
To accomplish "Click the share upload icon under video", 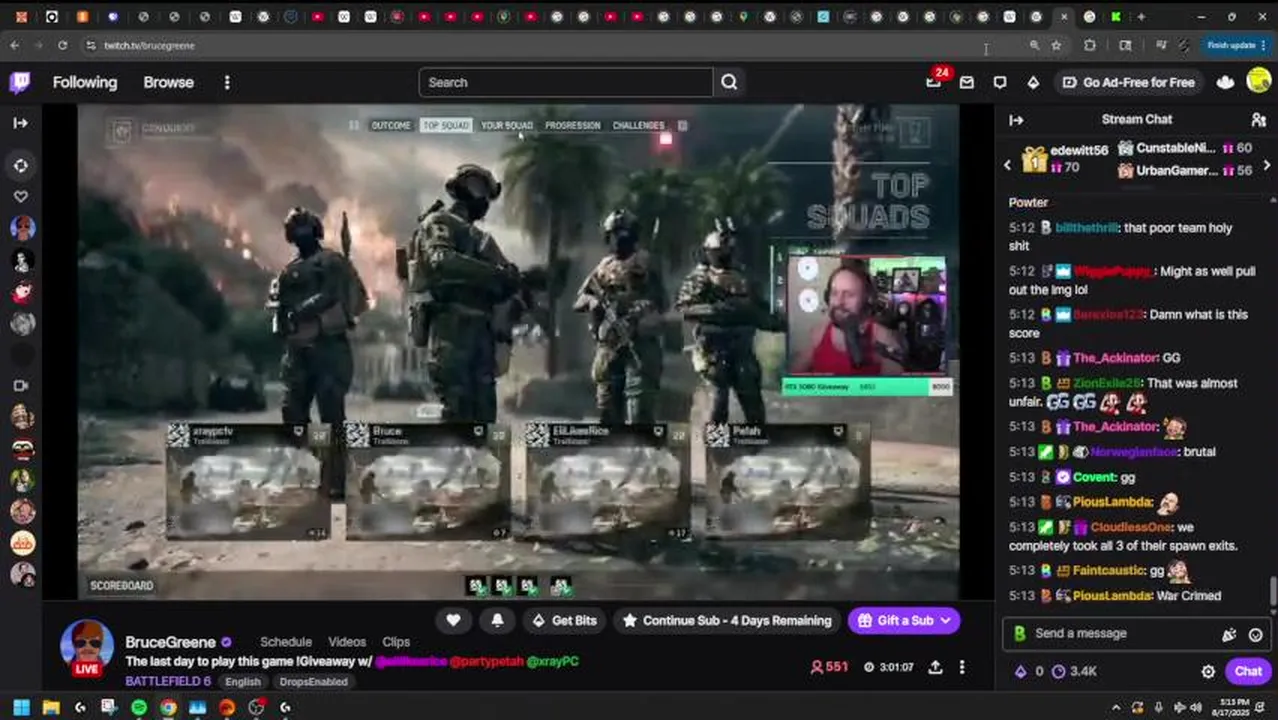I will coord(935,667).
